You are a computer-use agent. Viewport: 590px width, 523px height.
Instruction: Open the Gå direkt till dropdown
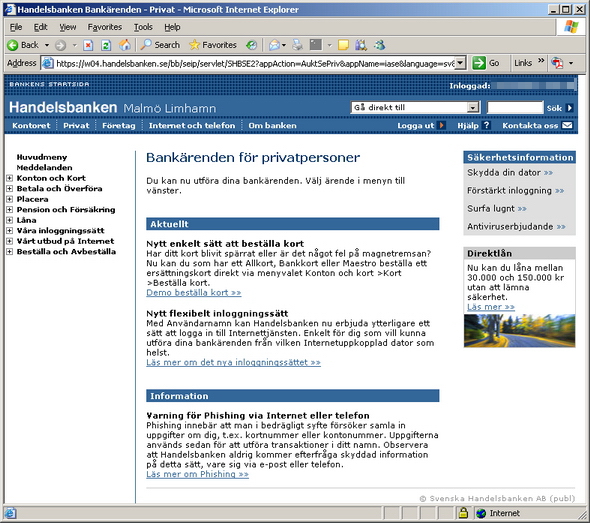pyautogui.click(x=415, y=108)
